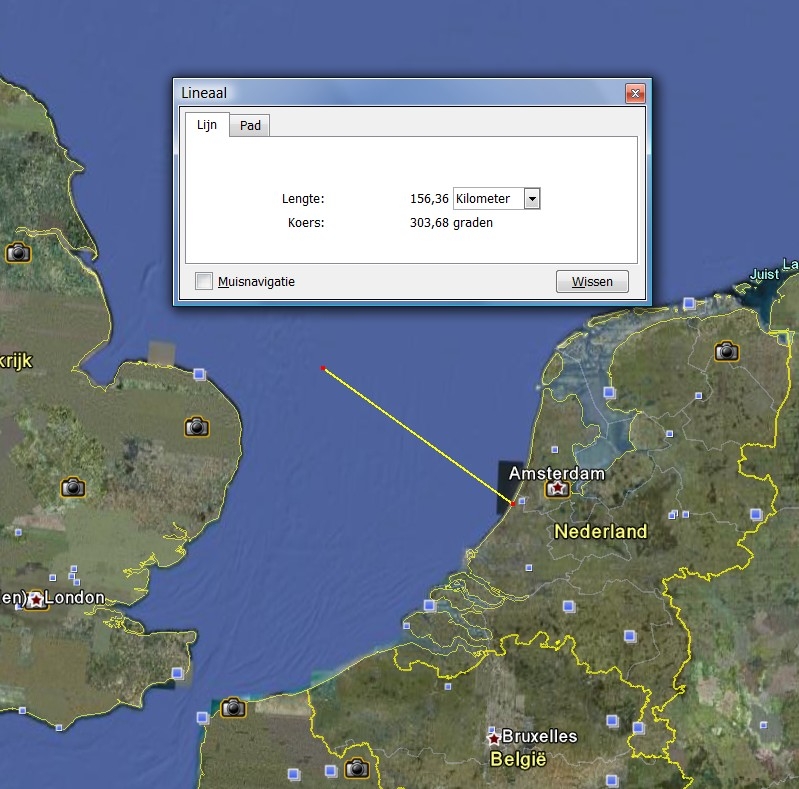This screenshot has width=799, height=789.
Task: Click the Bruxelles capital star icon
Action: click(x=493, y=738)
